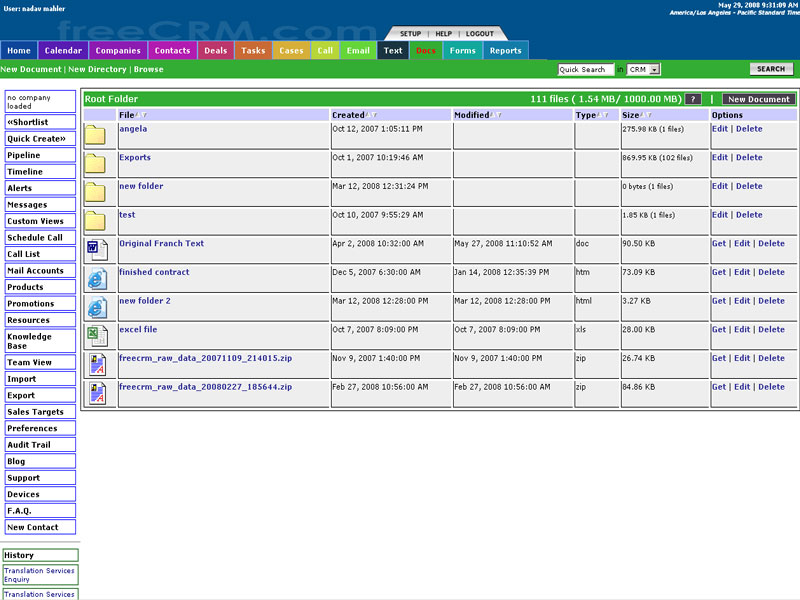Click the SETUP link
The image size is (800, 600).
[x=410, y=34]
